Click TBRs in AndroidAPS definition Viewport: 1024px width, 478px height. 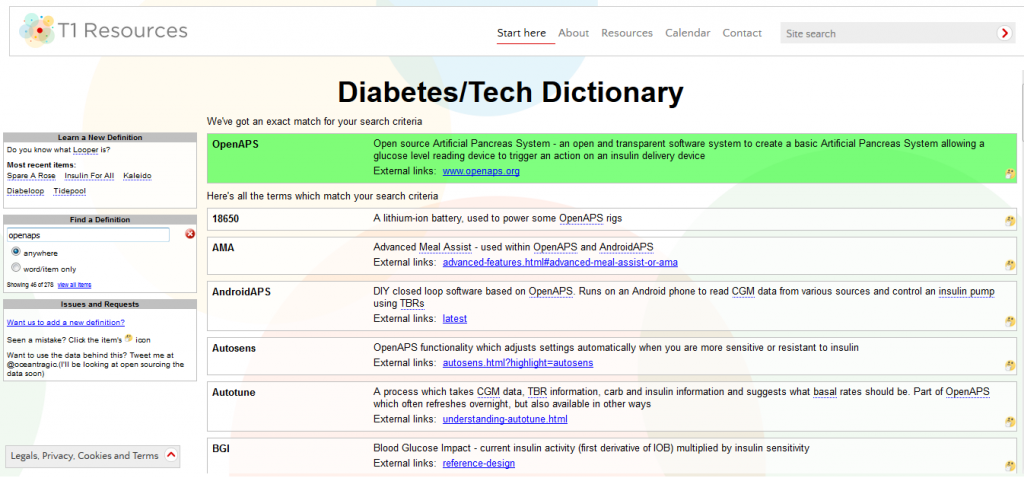click(412, 304)
